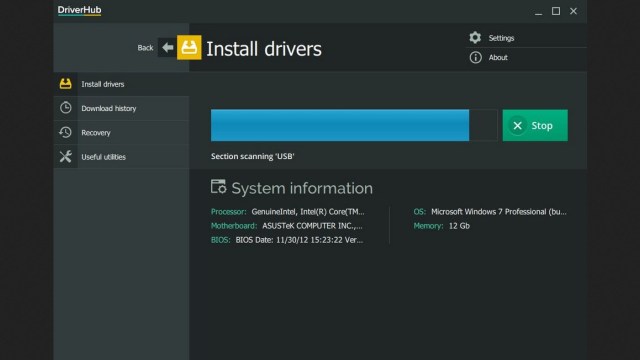Open the About menu entry
640x360 pixels.
pyautogui.click(x=498, y=58)
